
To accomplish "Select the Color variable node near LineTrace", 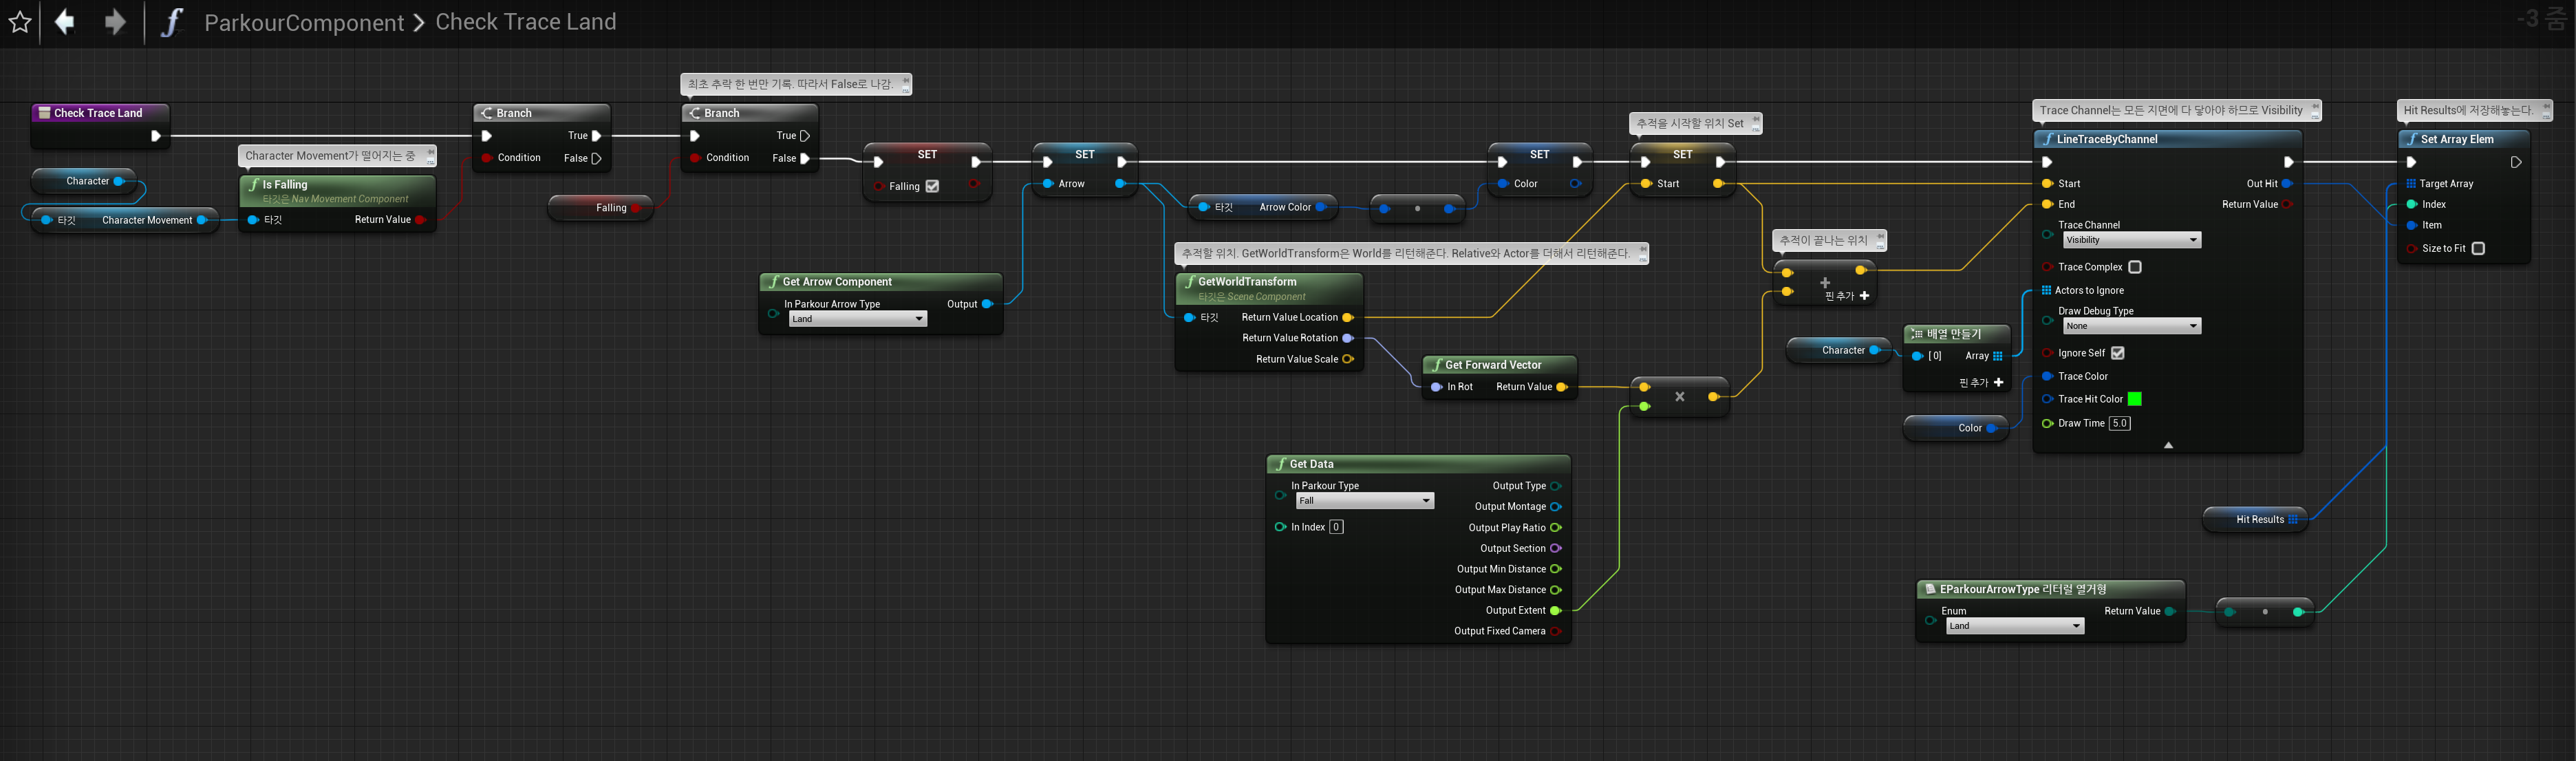I will point(1956,428).
